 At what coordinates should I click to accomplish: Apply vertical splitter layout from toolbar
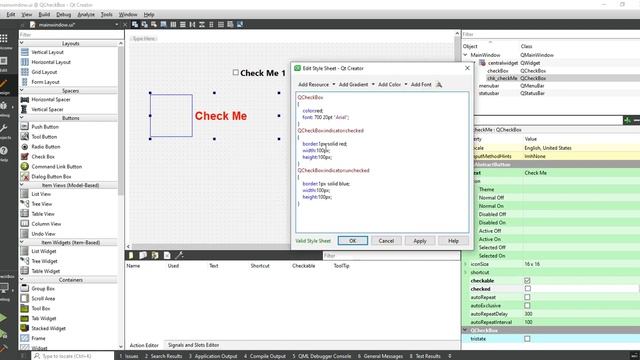click(x=202, y=24)
